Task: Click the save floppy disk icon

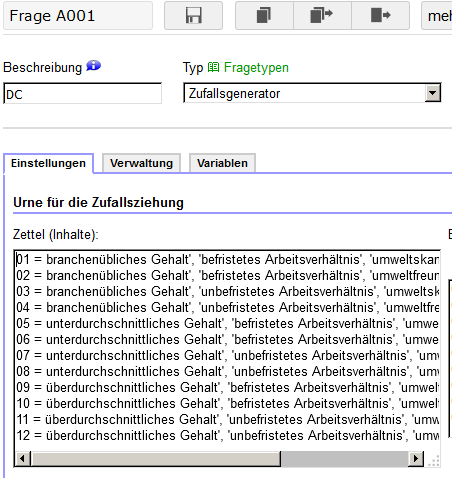Action: tap(193, 15)
